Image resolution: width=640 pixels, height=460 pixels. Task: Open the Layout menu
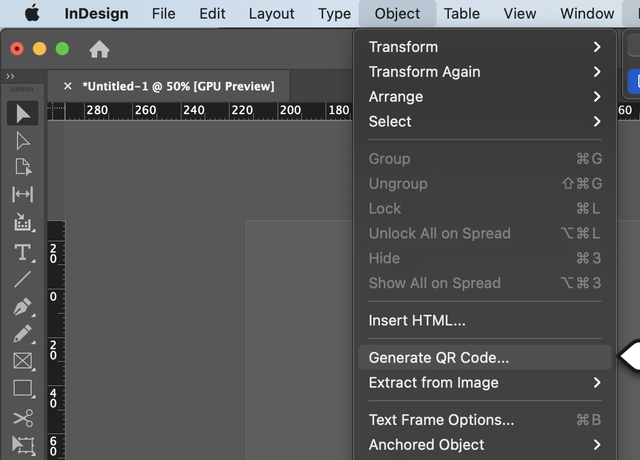pos(271,13)
